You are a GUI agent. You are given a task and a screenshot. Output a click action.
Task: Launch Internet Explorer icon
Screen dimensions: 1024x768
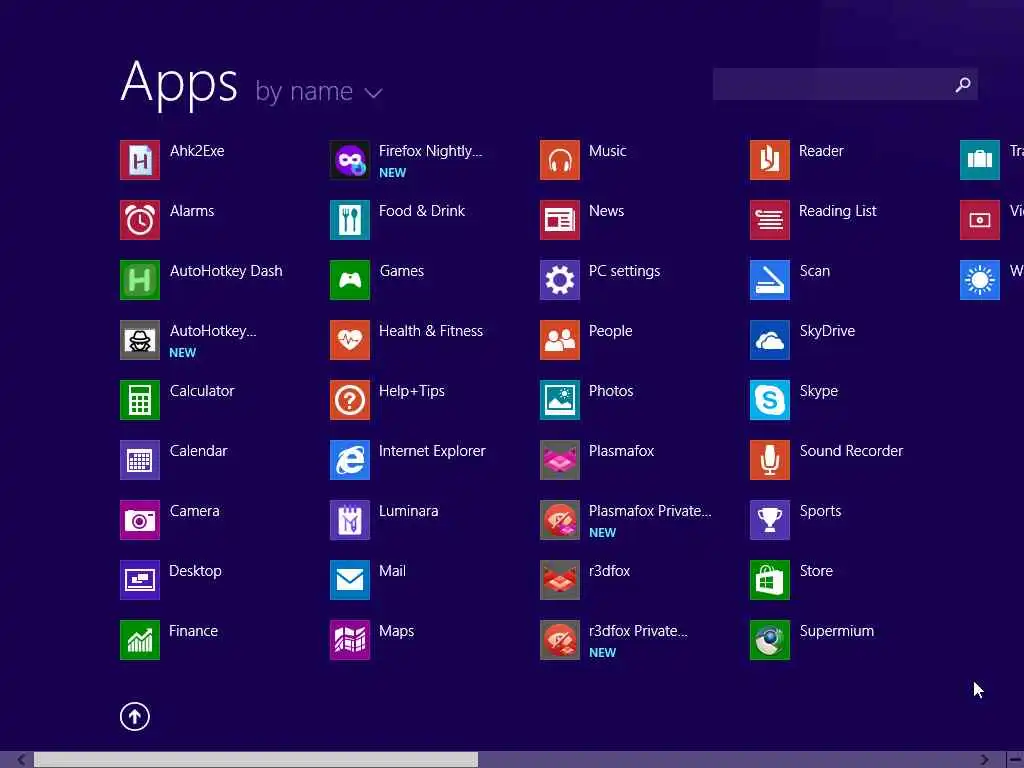point(350,460)
